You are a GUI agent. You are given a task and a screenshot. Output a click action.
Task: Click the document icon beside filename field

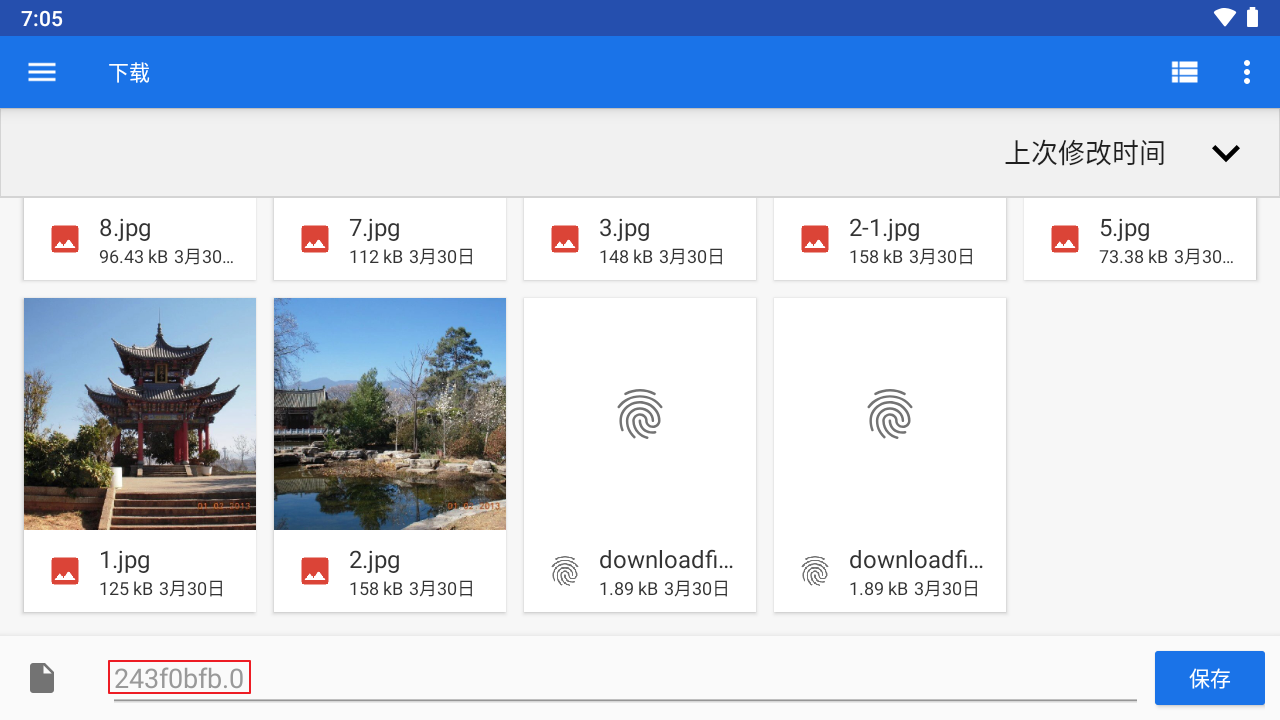click(x=42, y=678)
